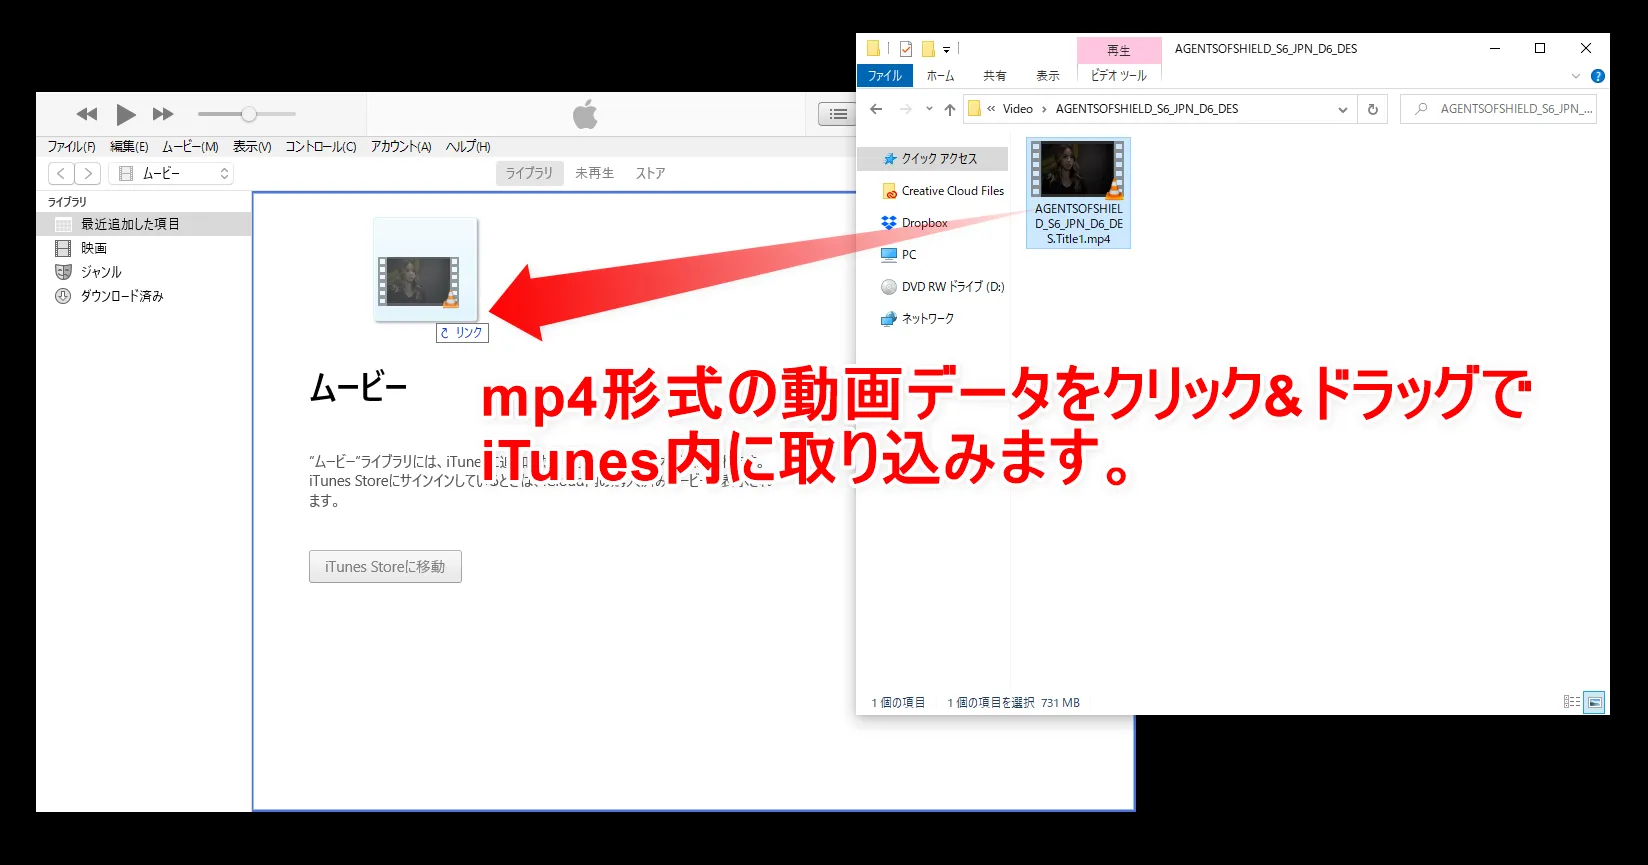Click the folder icon in the address bar

coord(974,109)
